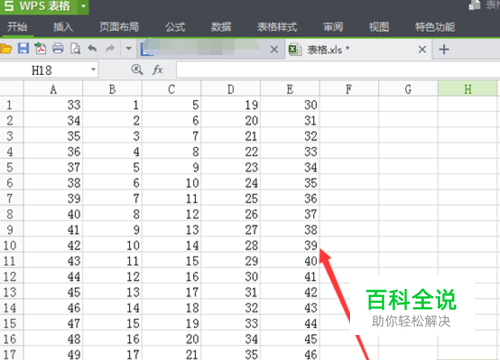The width and height of the screenshot is (500, 360).
Task: Select column E header
Action: point(290,89)
